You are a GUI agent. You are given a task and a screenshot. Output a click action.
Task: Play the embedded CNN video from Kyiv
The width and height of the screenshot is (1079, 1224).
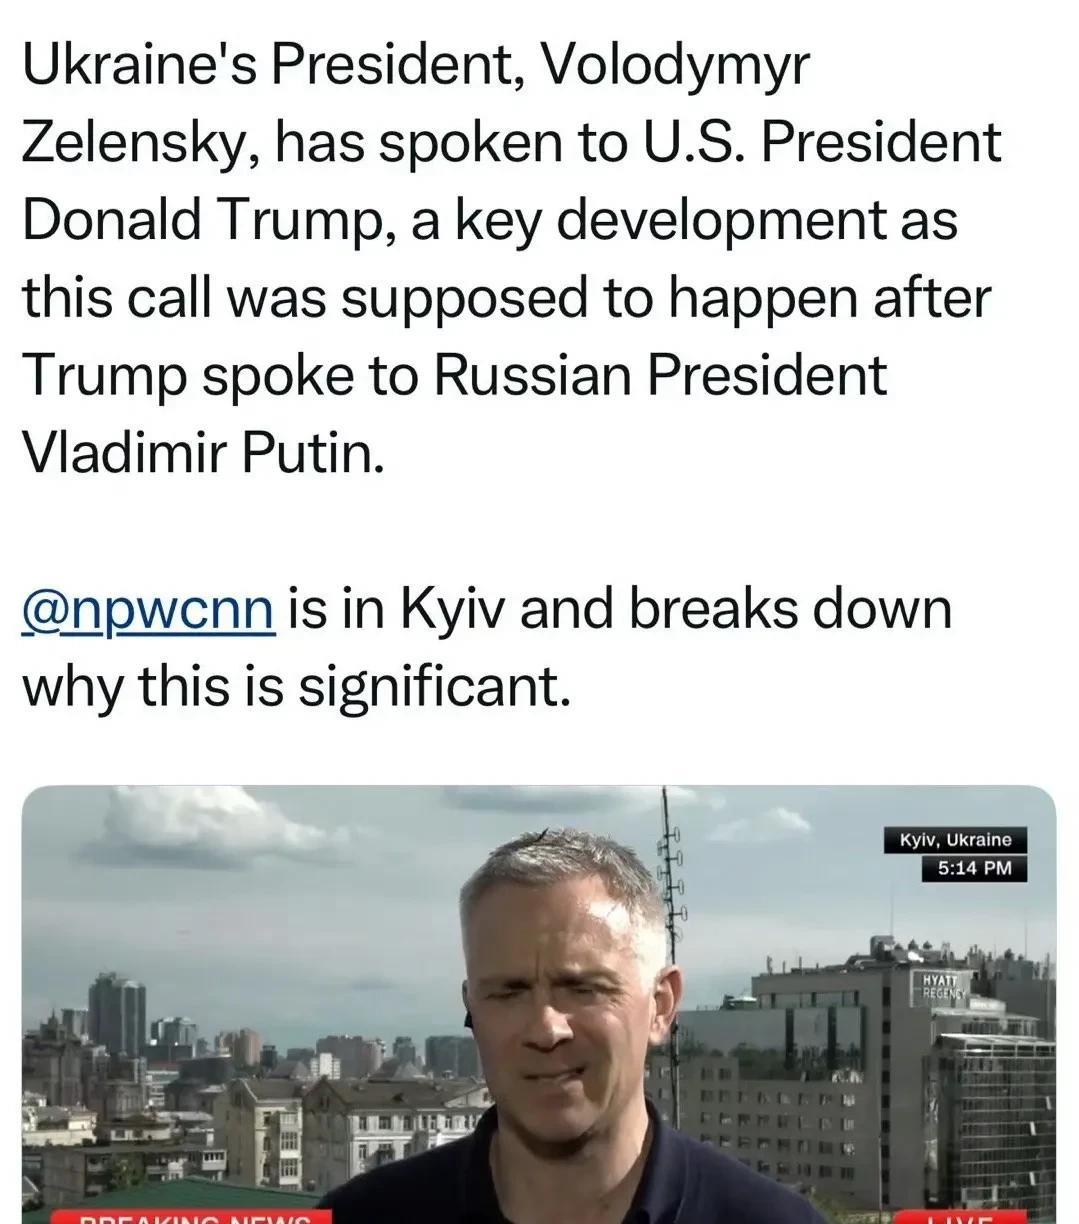tap(539, 1004)
